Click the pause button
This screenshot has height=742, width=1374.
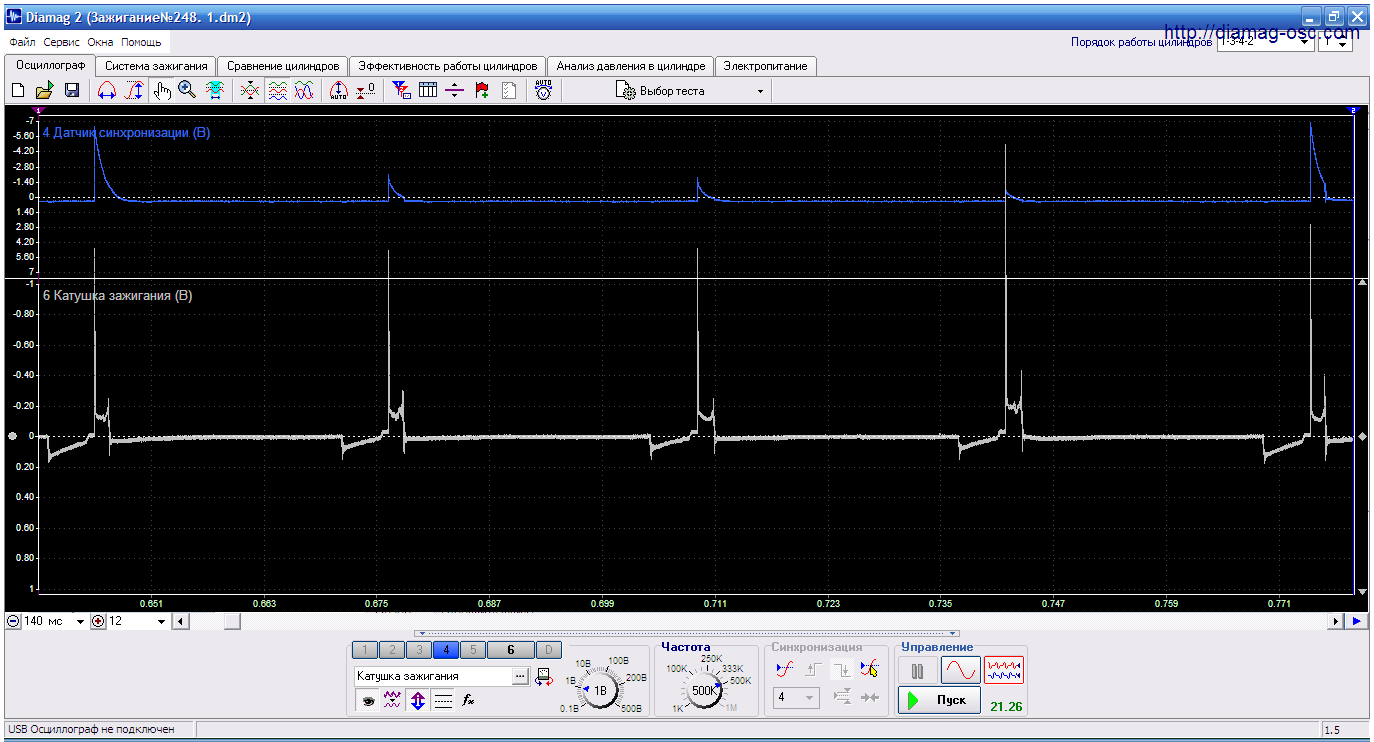click(x=917, y=670)
